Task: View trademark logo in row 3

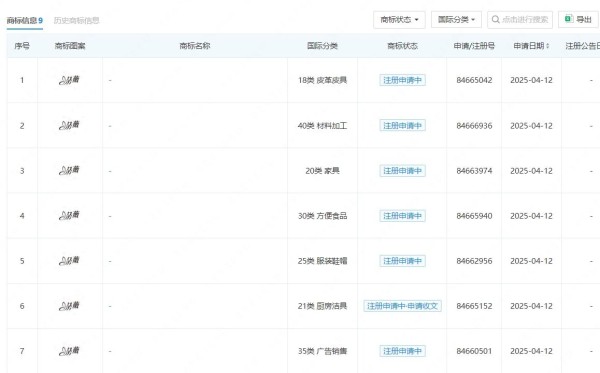Action: coord(69,170)
